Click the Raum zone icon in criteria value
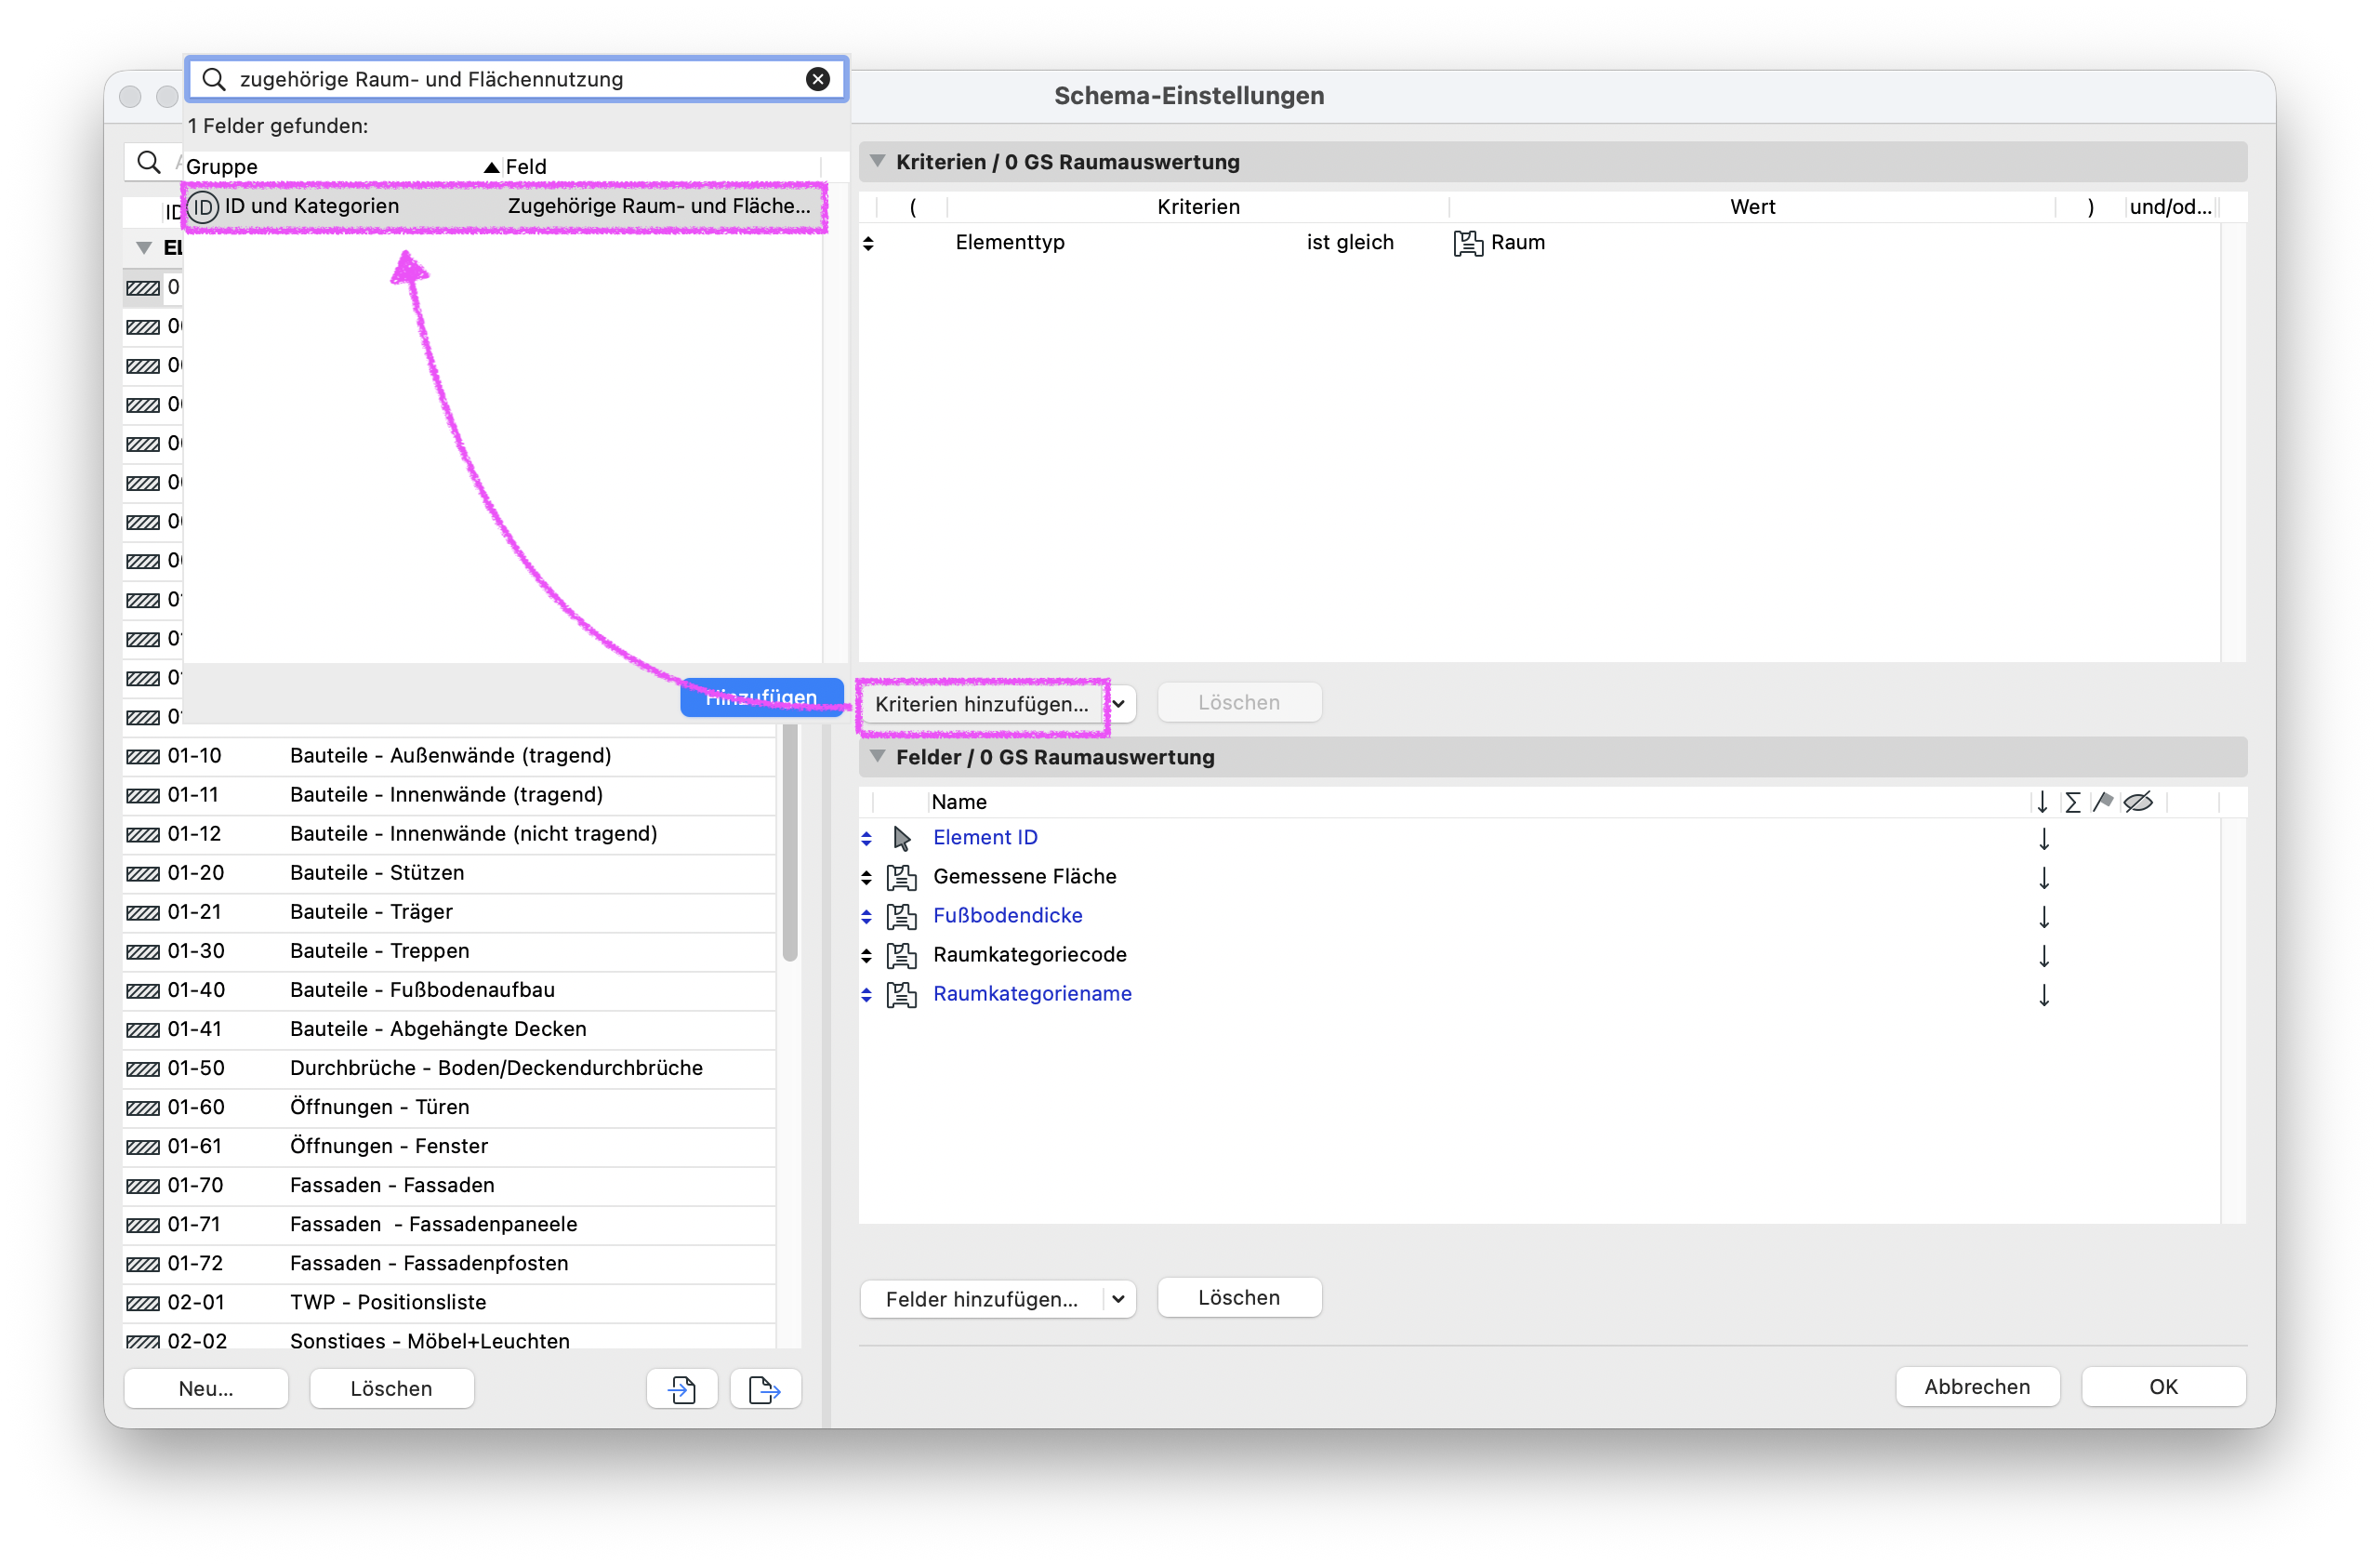 [1467, 243]
